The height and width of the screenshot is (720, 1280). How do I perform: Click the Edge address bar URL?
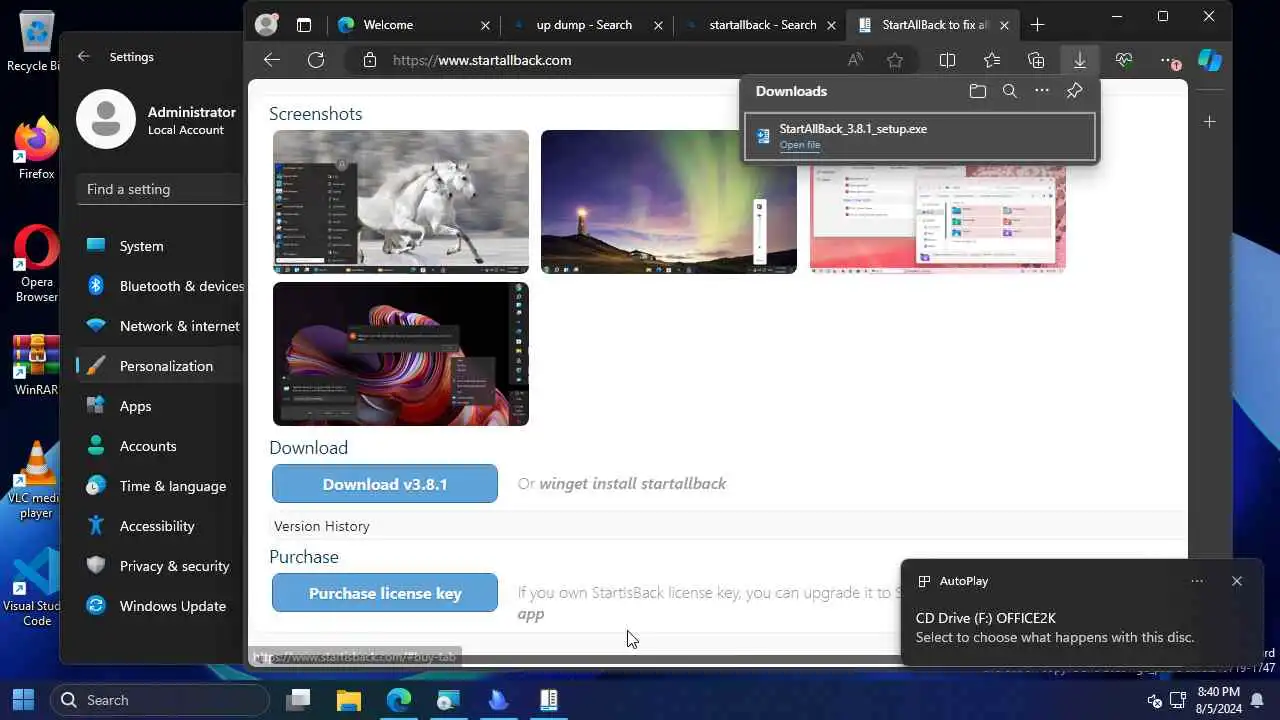482,60
